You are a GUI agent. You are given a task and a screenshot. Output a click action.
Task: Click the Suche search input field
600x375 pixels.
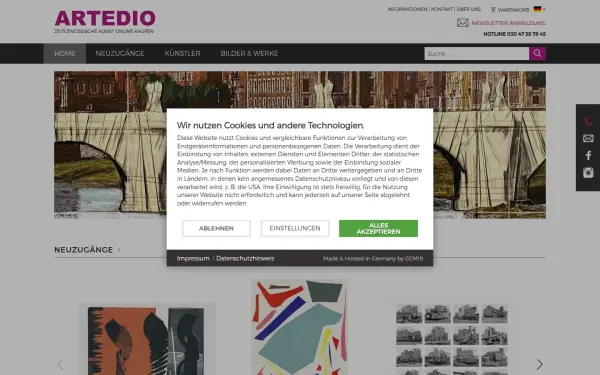(x=476, y=54)
